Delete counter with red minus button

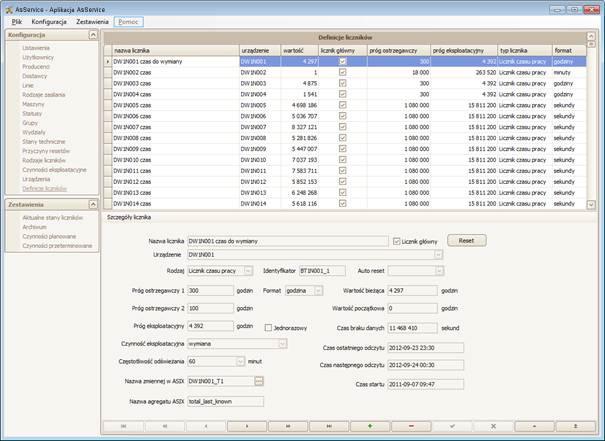tap(411, 426)
